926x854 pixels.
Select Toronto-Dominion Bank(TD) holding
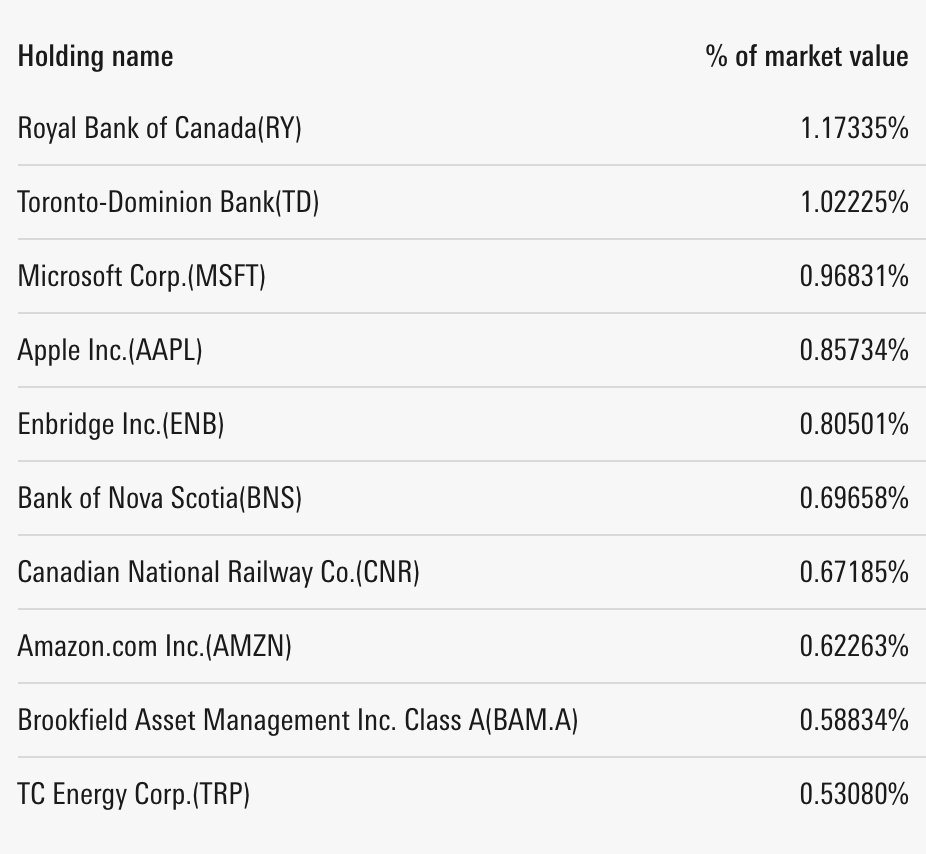point(168,202)
